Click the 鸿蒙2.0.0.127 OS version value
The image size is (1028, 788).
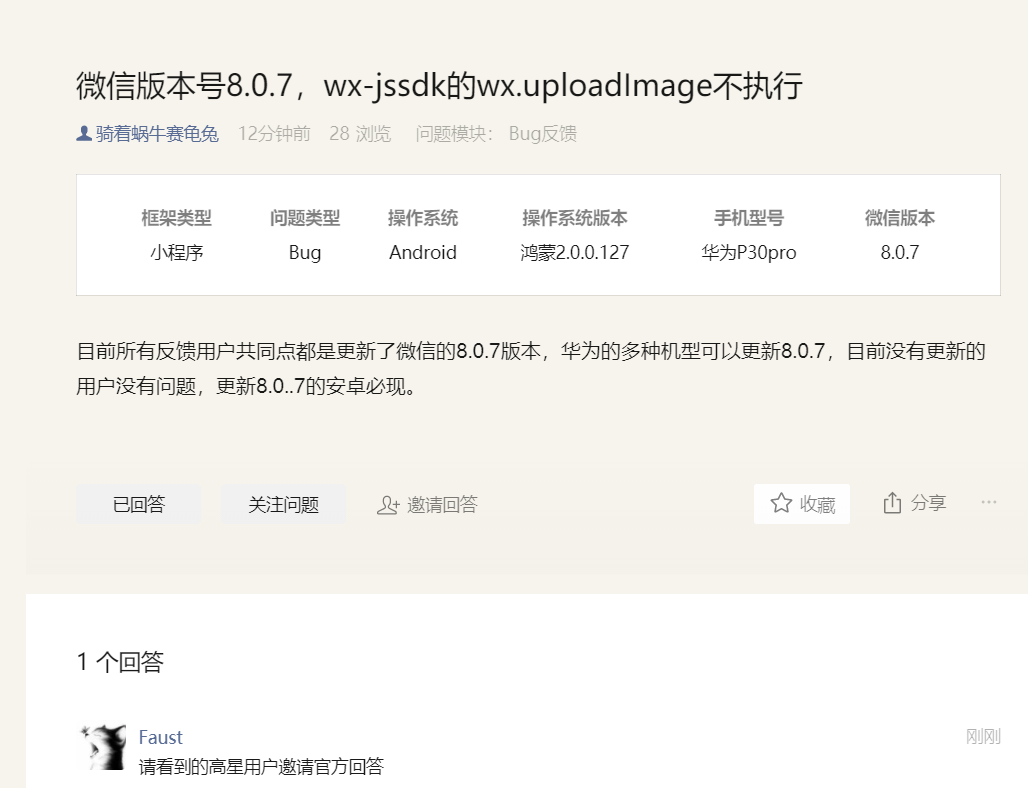pyautogui.click(x=575, y=252)
